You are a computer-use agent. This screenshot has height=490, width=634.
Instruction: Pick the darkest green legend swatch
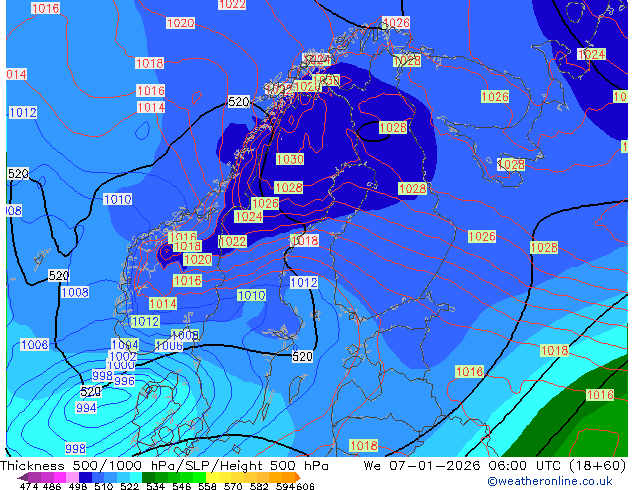pyautogui.click(x=148, y=477)
